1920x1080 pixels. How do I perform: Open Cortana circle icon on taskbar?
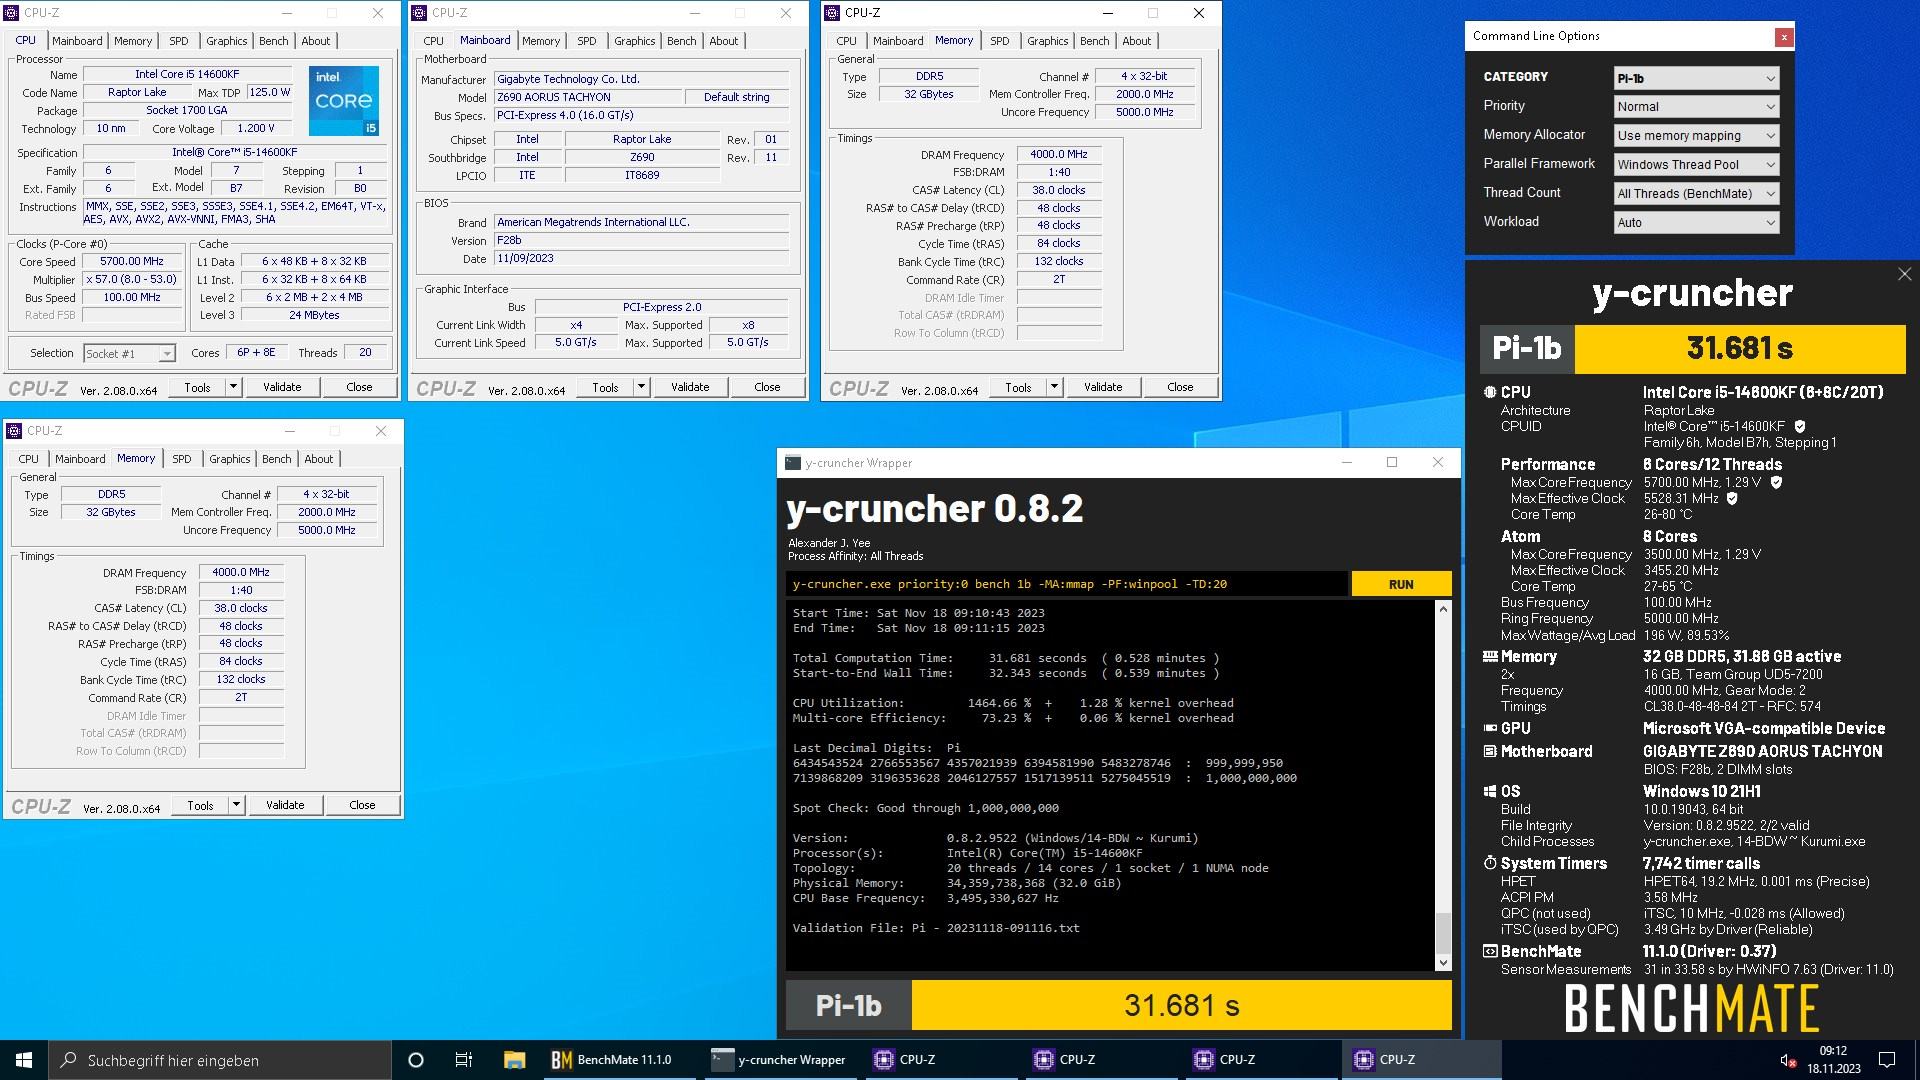(x=416, y=1060)
